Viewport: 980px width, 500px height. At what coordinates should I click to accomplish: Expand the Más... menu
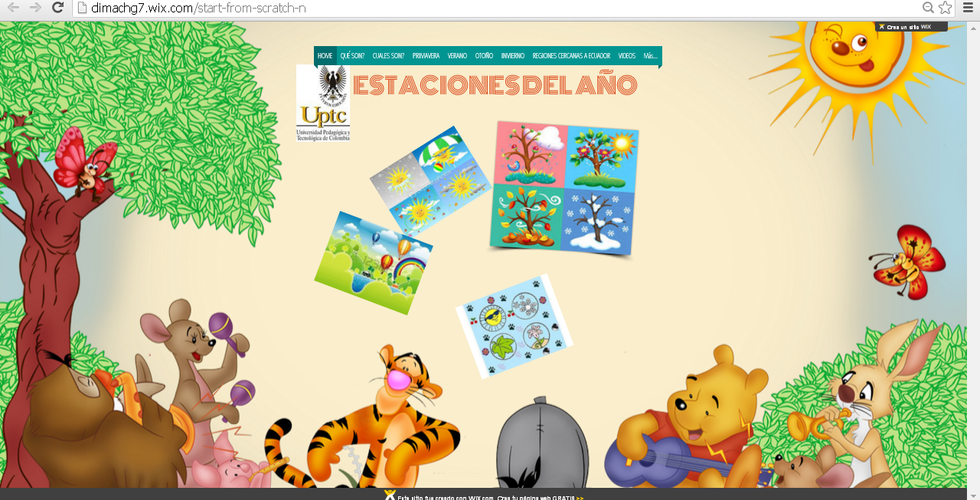(651, 56)
